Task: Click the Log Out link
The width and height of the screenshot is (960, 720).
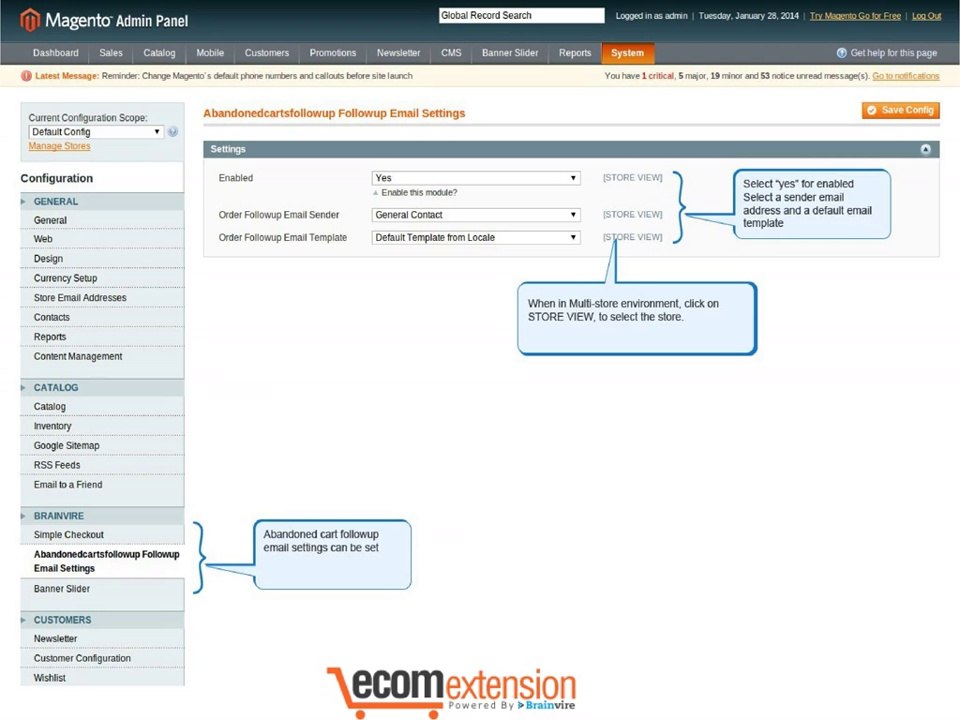Action: [926, 16]
